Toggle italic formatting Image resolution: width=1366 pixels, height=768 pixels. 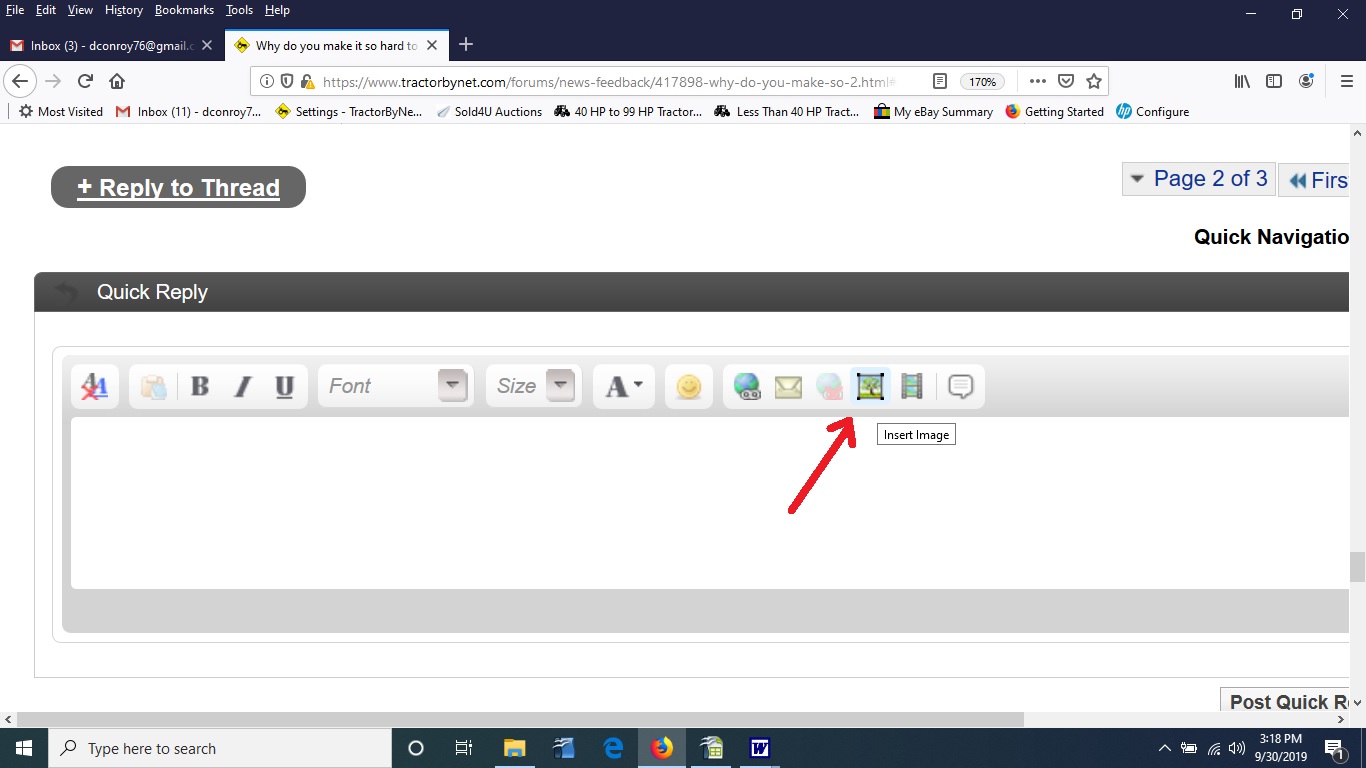(242, 386)
